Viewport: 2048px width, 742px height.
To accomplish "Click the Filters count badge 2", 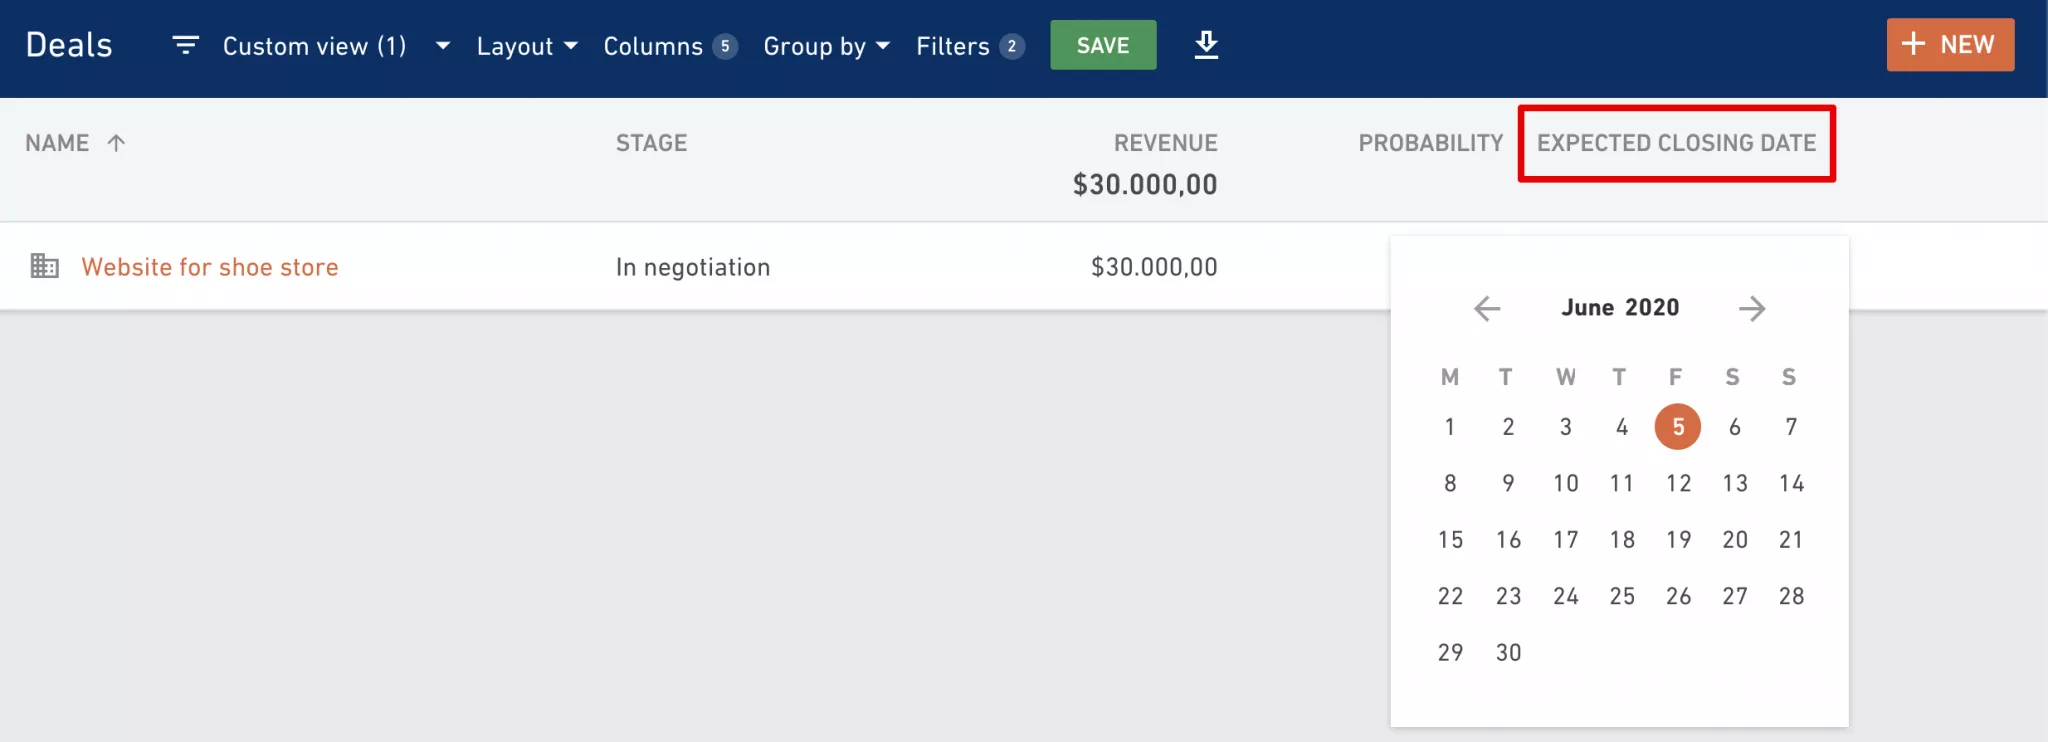I will (1012, 46).
